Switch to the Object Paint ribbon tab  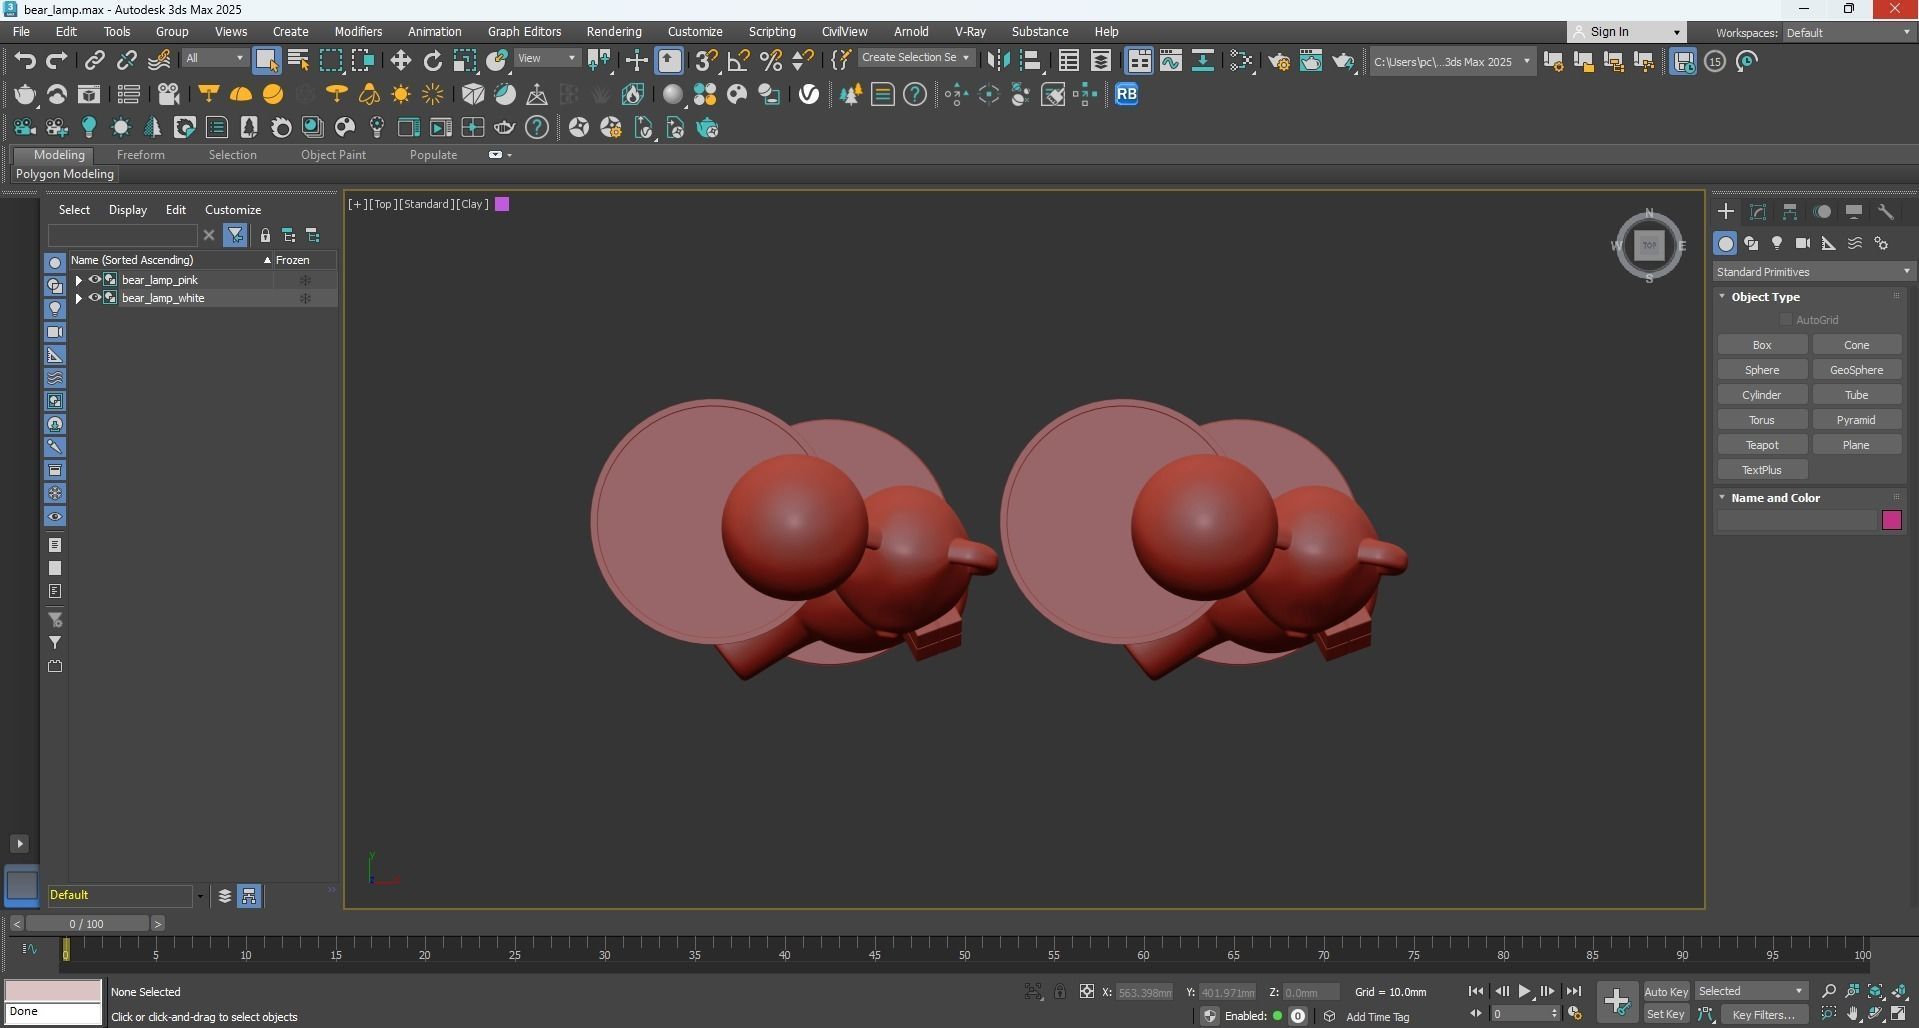[x=333, y=155]
